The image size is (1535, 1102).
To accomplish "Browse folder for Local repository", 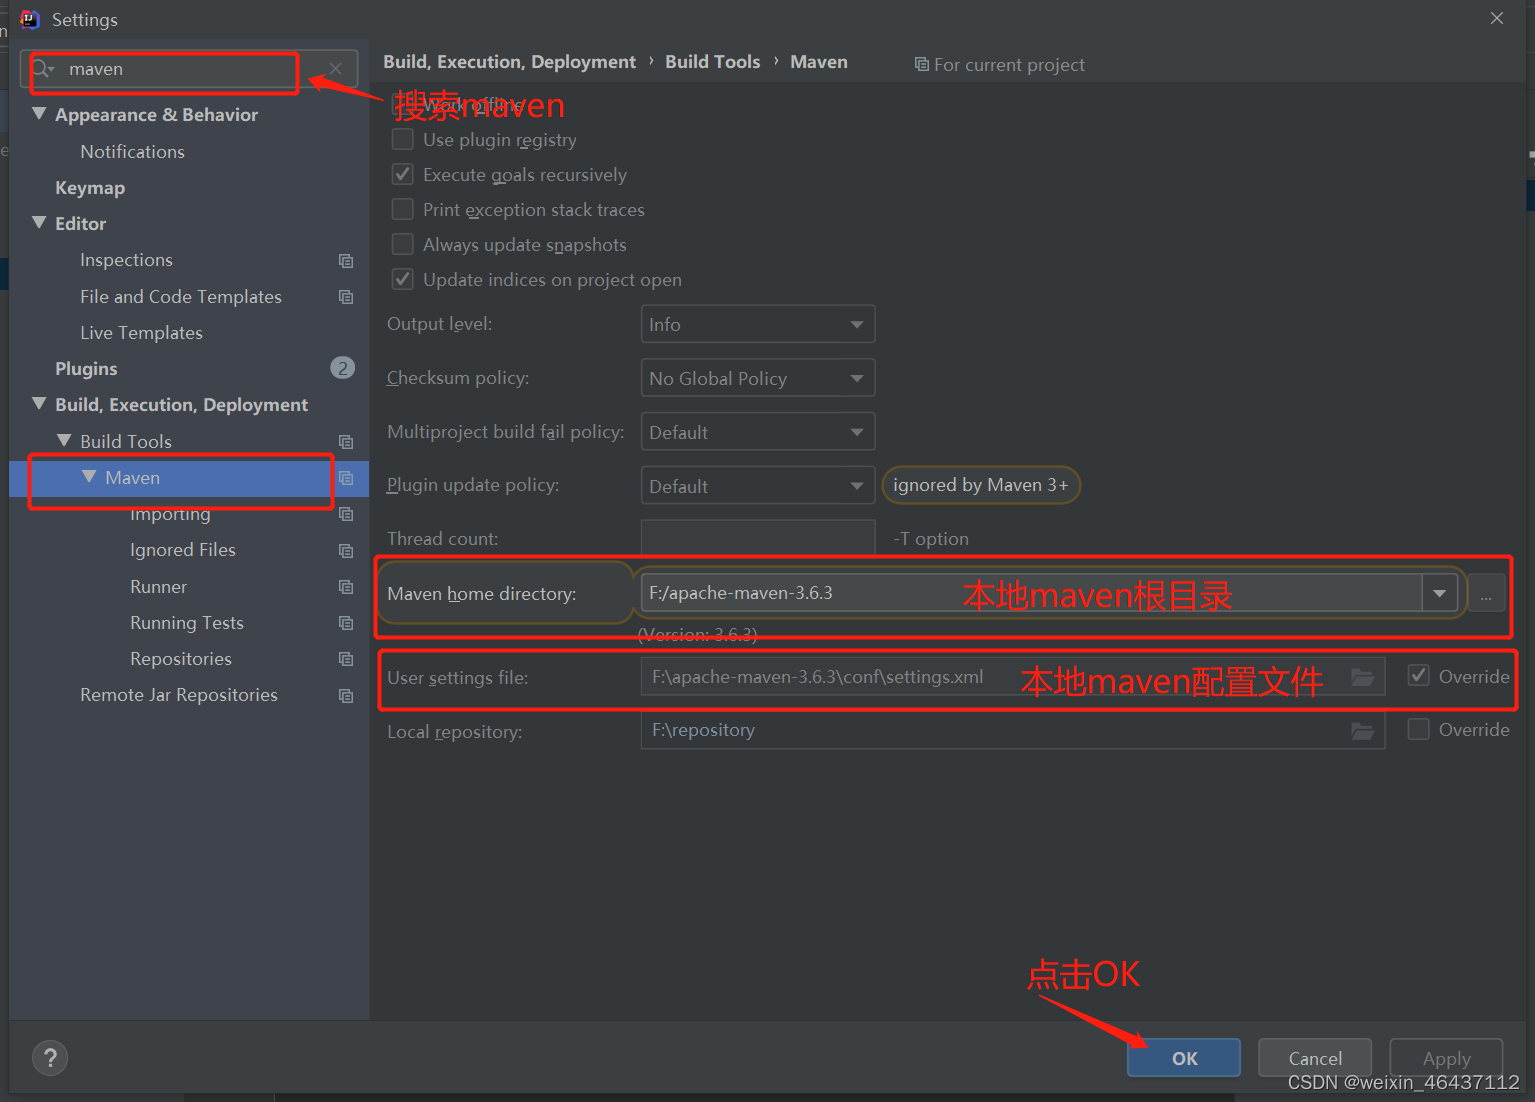I will [1362, 731].
